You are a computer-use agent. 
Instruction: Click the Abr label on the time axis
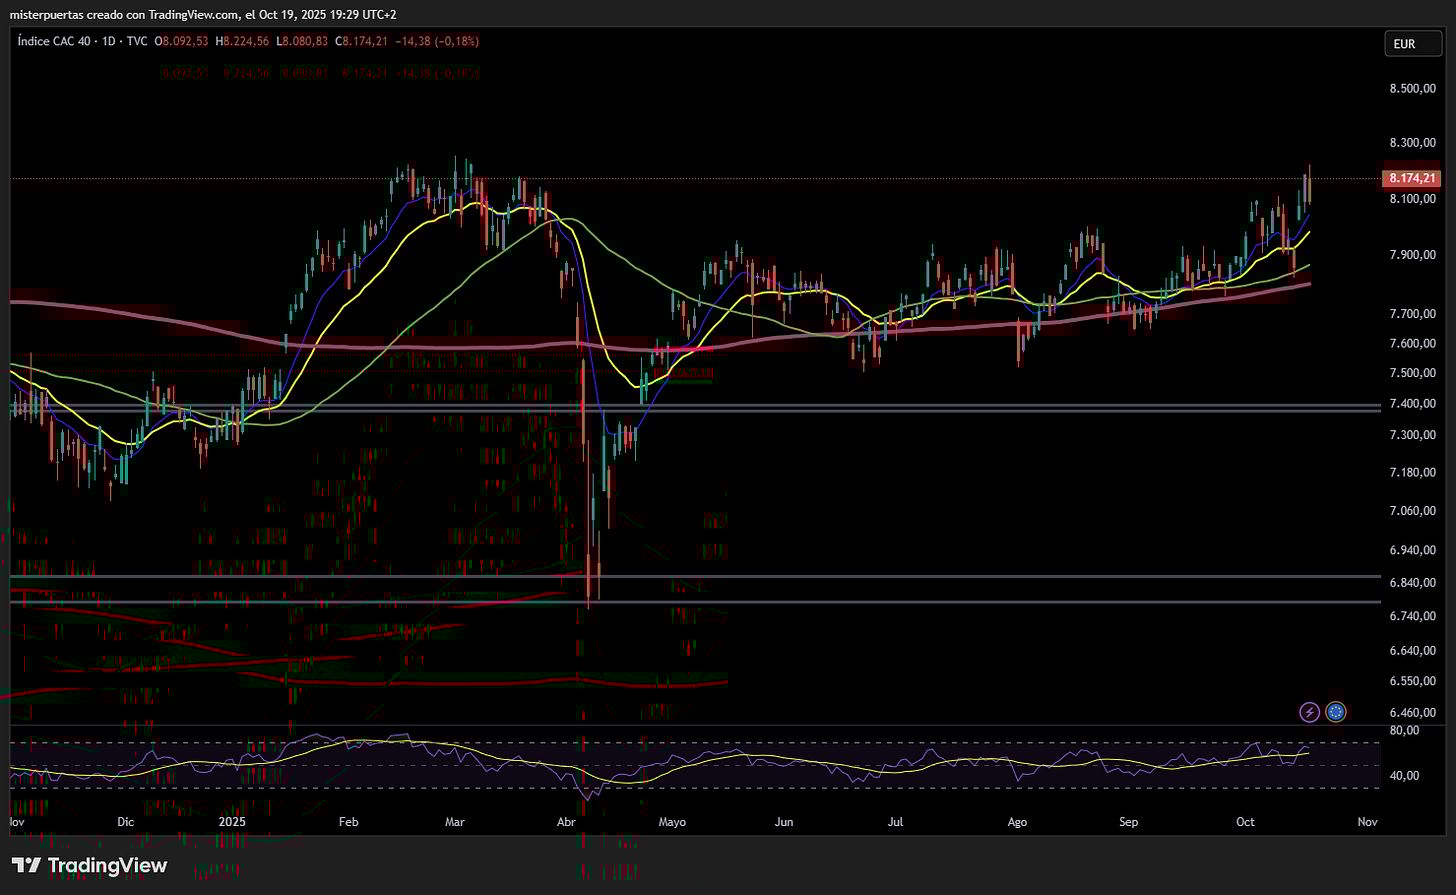coord(566,822)
